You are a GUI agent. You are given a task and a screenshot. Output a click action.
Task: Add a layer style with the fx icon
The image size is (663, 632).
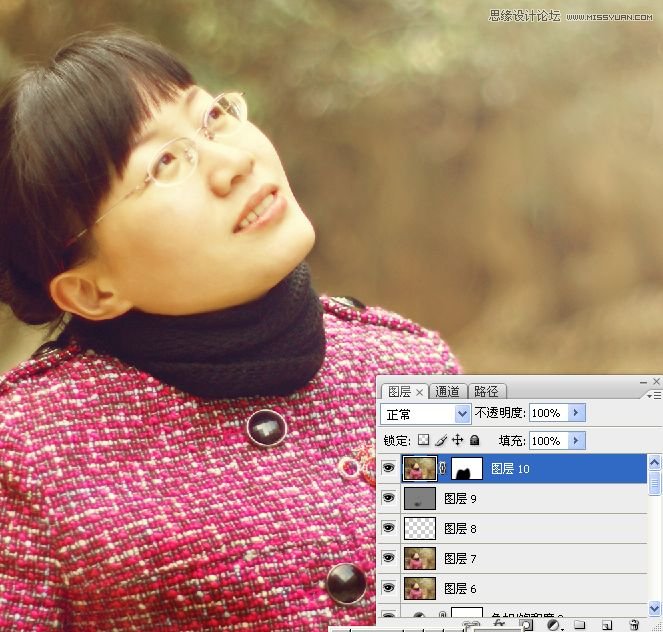pos(499,624)
